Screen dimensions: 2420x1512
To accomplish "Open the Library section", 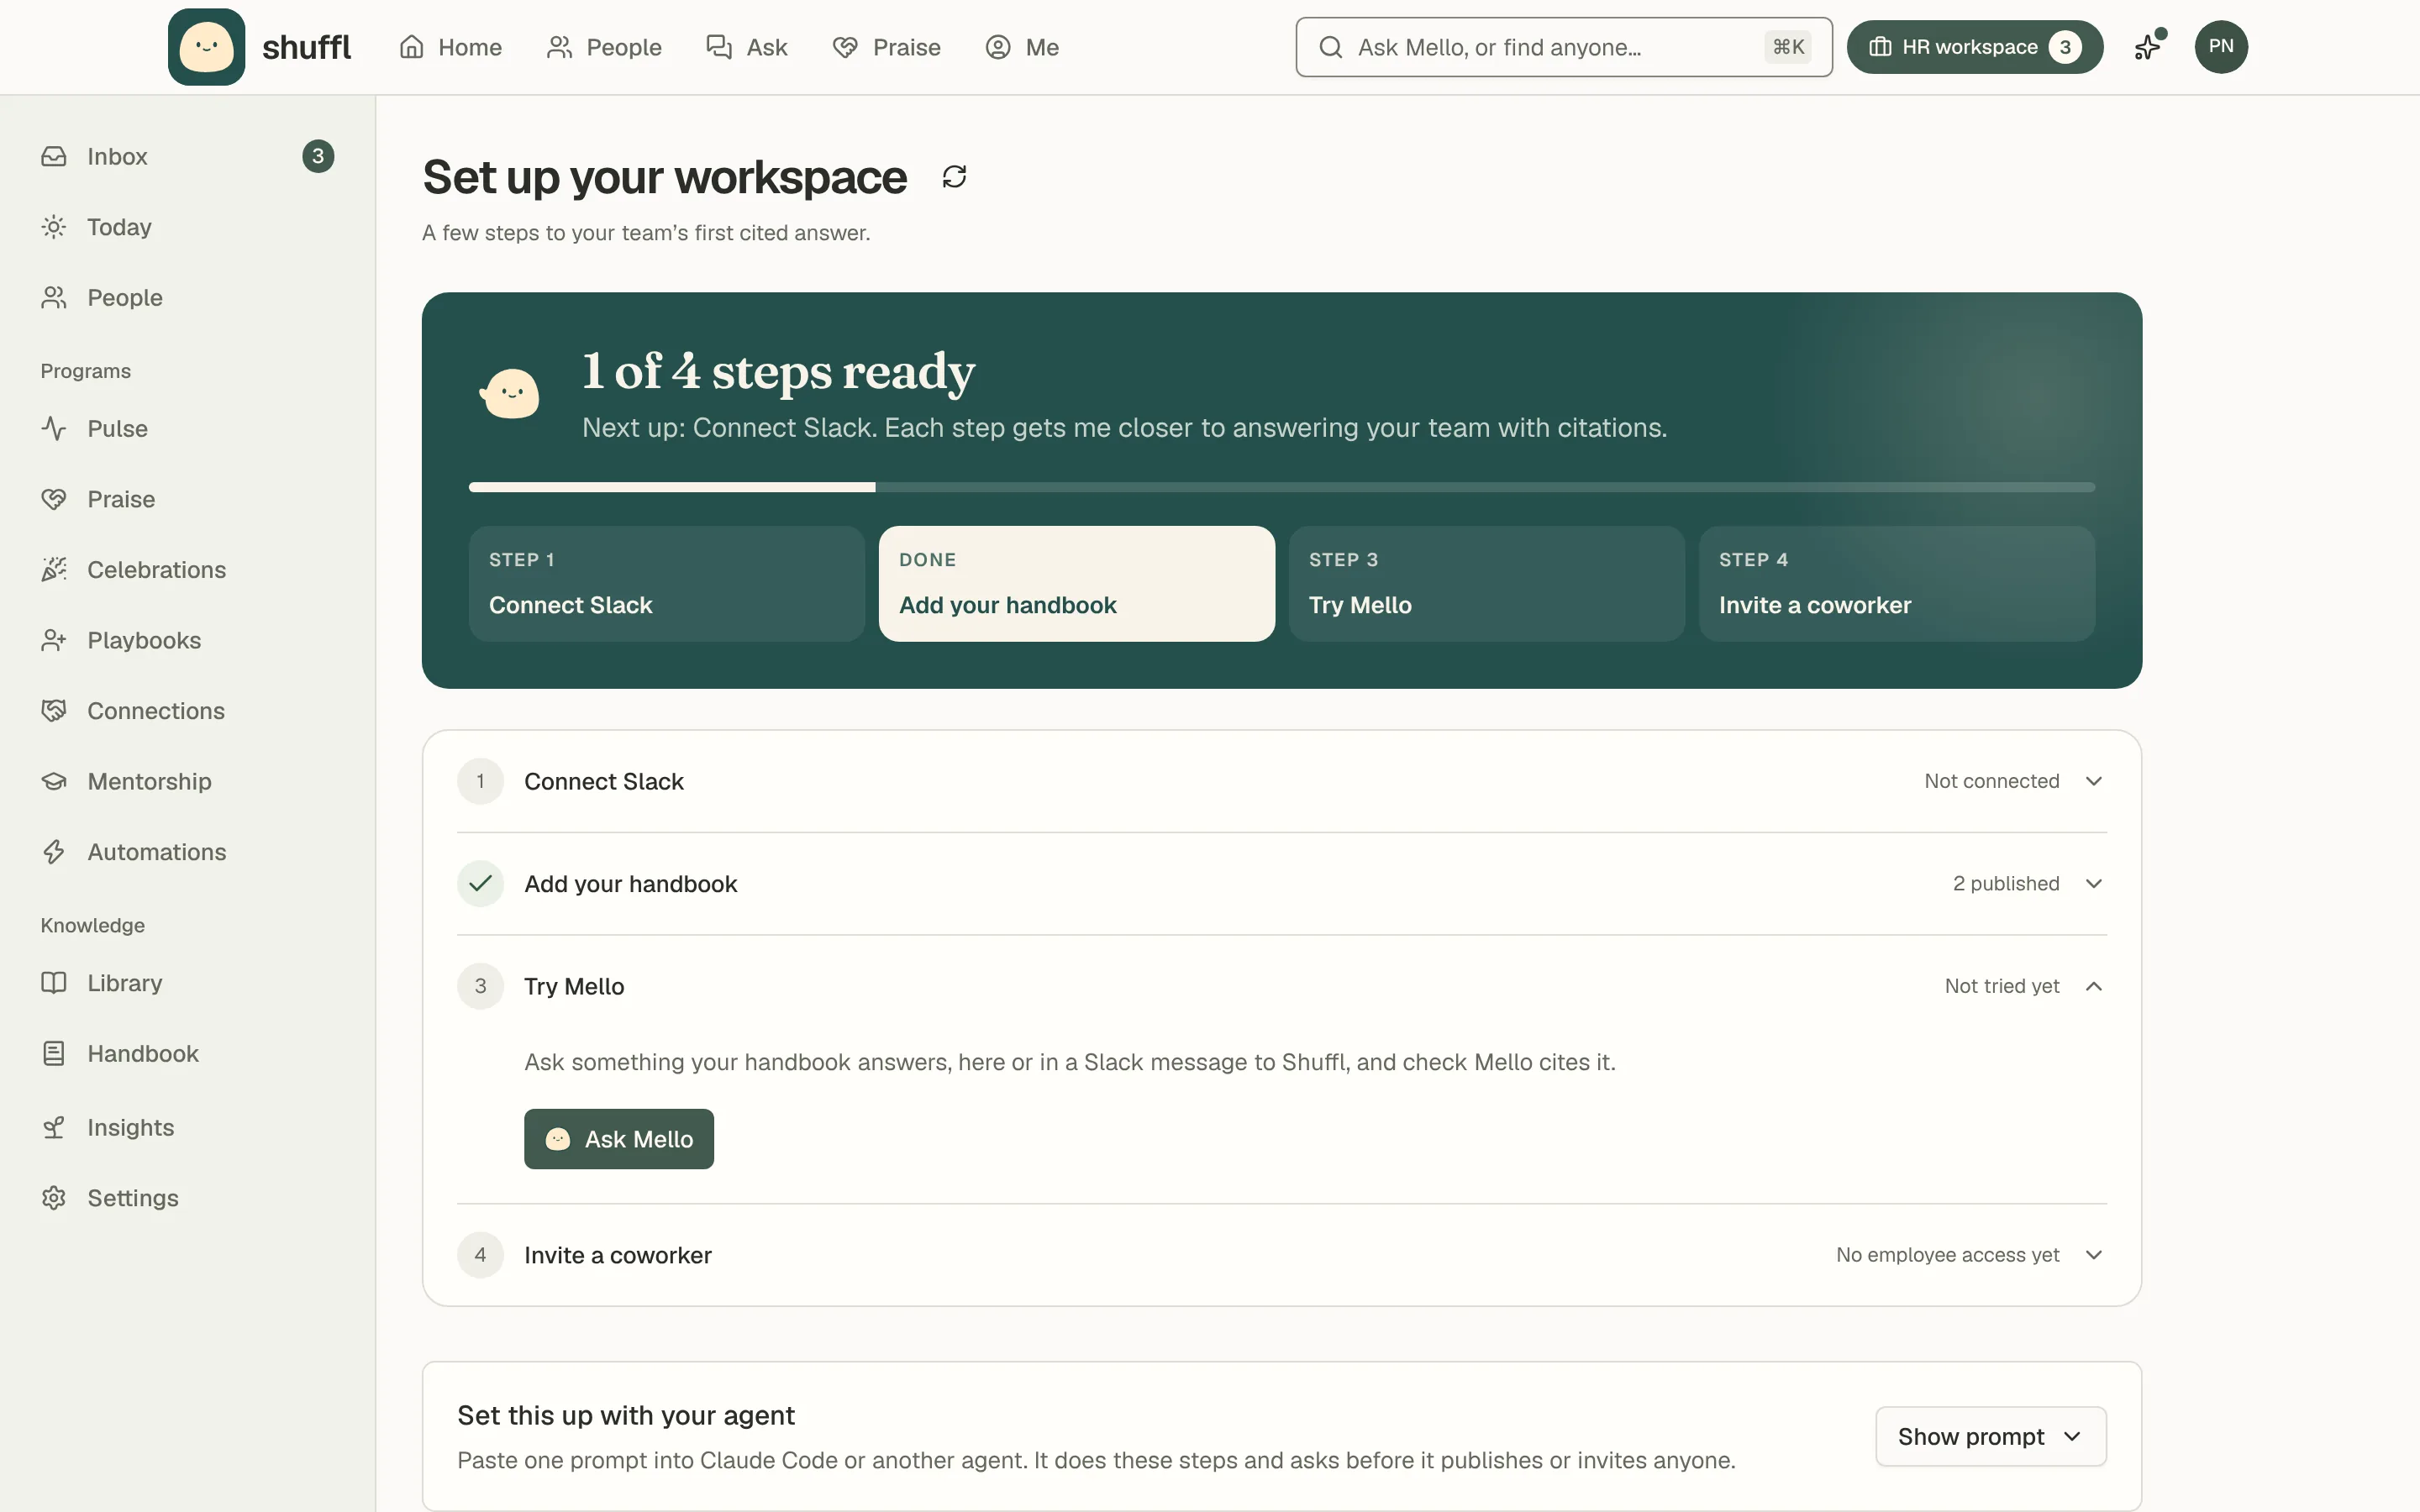I will 188,983.
